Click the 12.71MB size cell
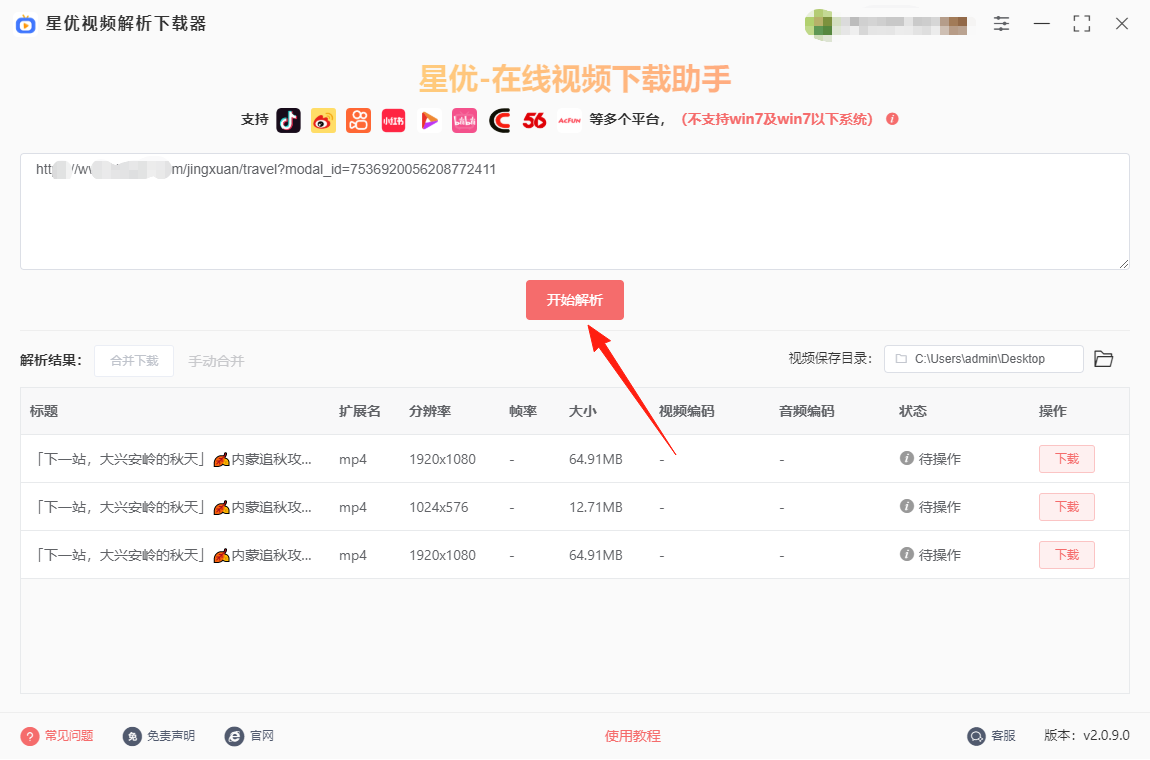The image size is (1150, 760). (596, 507)
